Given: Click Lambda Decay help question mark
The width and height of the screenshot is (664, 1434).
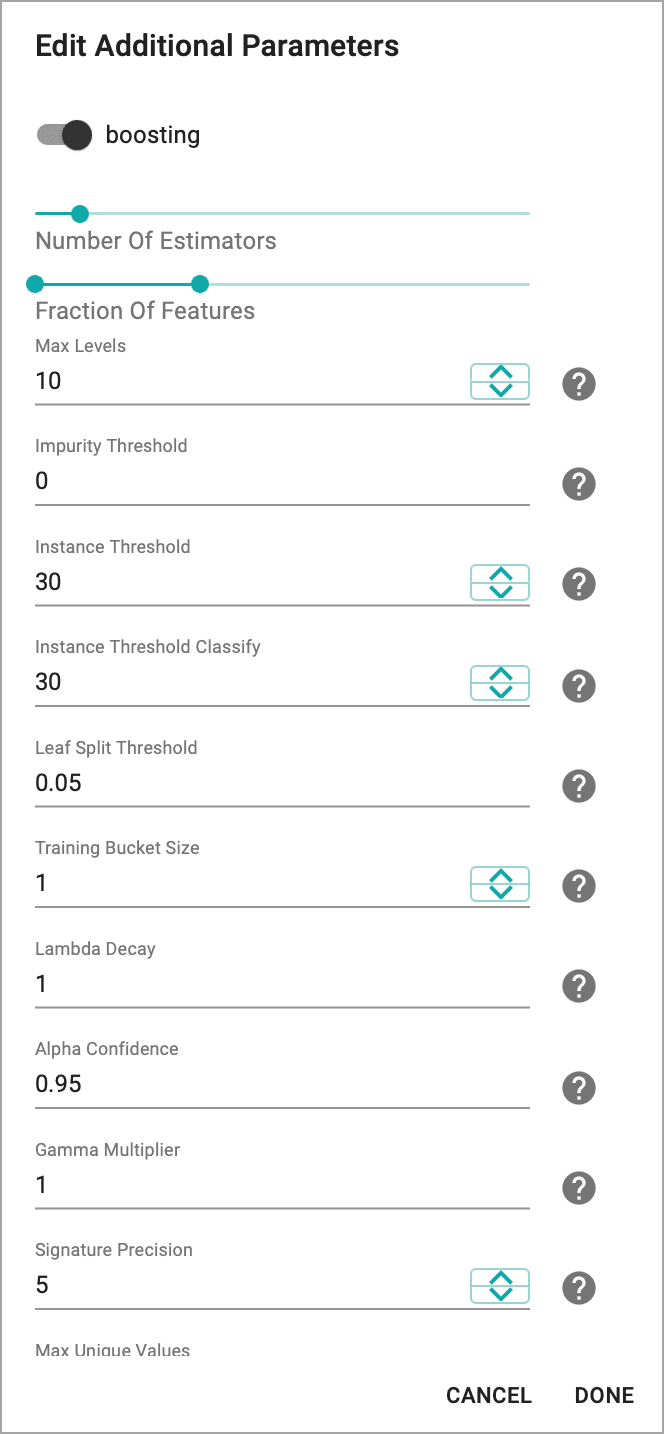Looking at the screenshot, I should 579,987.
